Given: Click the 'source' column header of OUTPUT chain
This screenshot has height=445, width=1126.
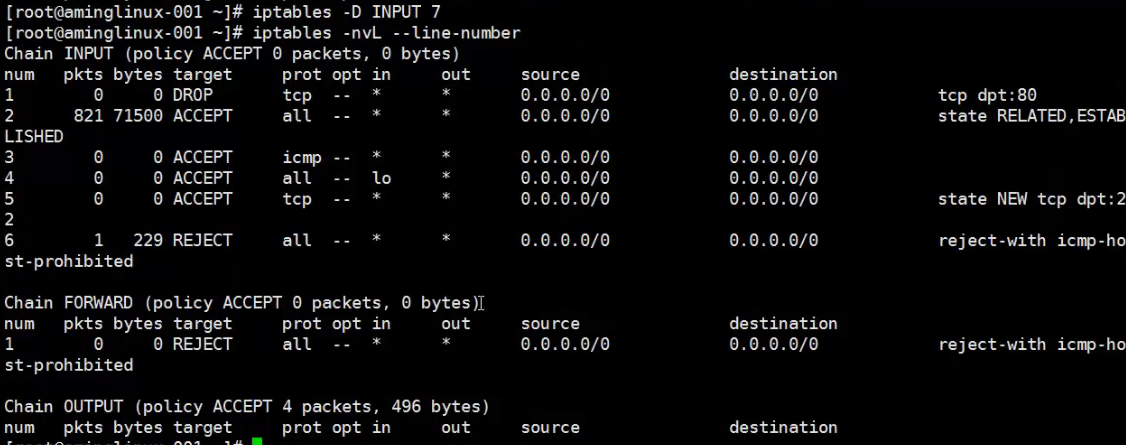Looking at the screenshot, I should pos(550,428).
